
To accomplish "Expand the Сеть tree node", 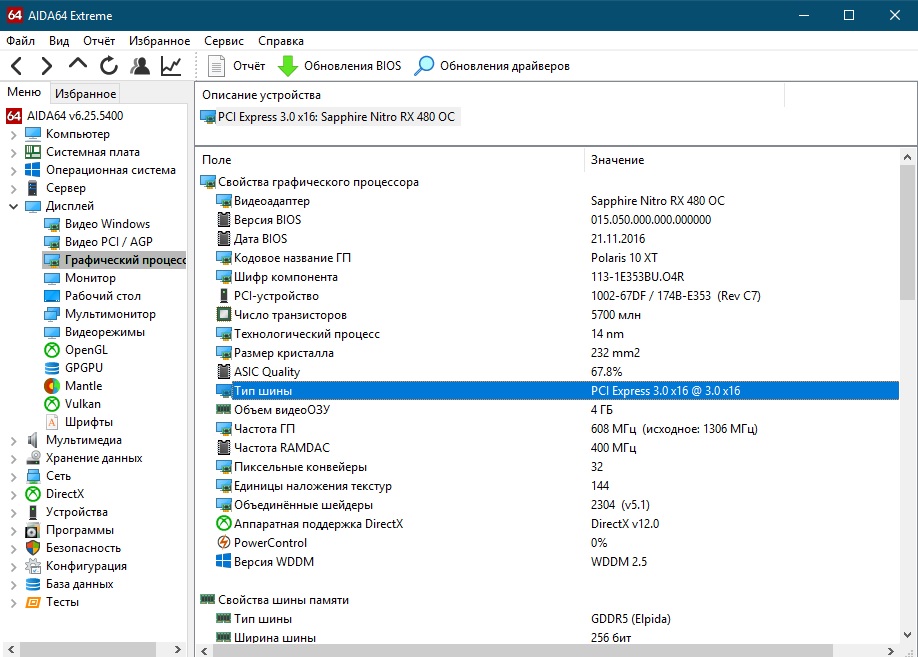I will click(13, 477).
